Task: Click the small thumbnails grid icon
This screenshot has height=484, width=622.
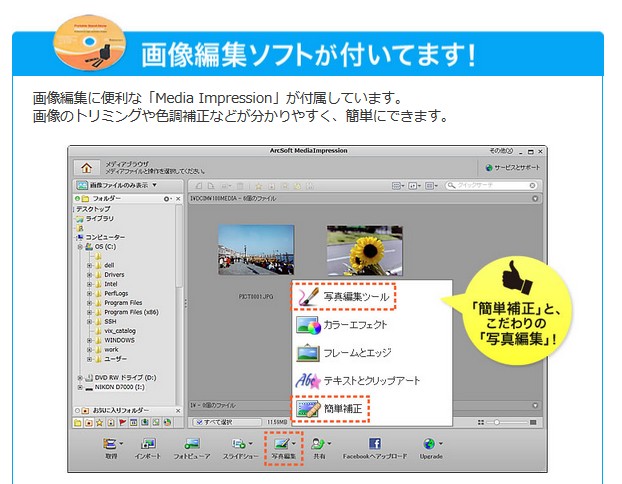Action: pyautogui.click(x=481, y=423)
